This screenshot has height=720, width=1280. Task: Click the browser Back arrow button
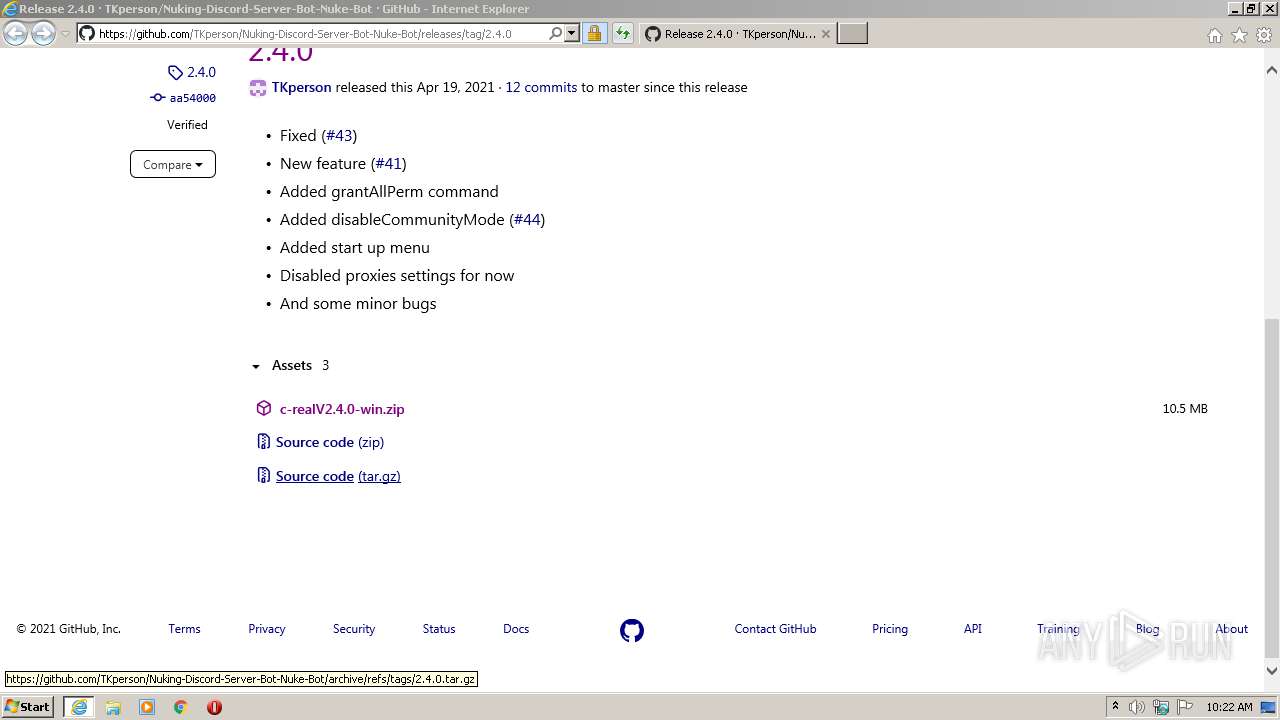(16, 33)
